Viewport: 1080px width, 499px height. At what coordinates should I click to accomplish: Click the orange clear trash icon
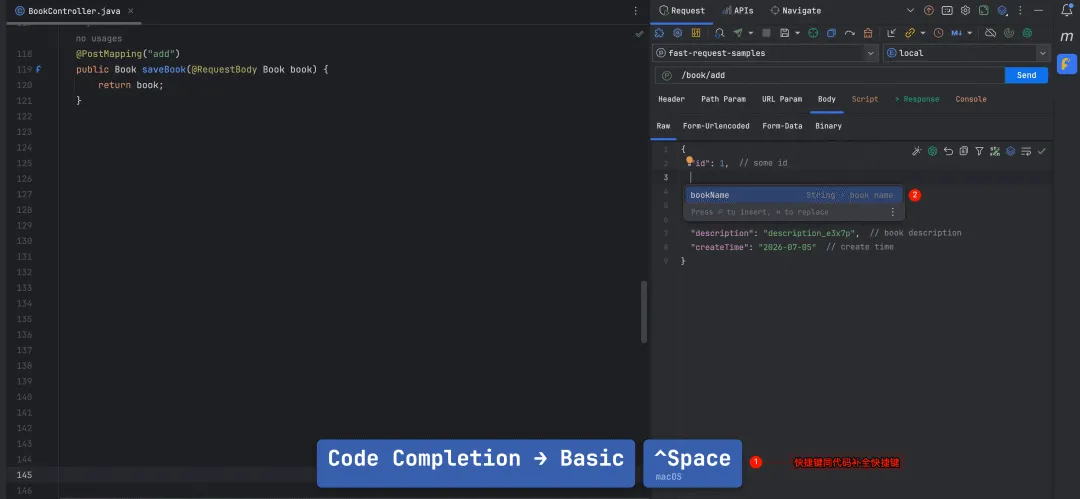click(868, 33)
